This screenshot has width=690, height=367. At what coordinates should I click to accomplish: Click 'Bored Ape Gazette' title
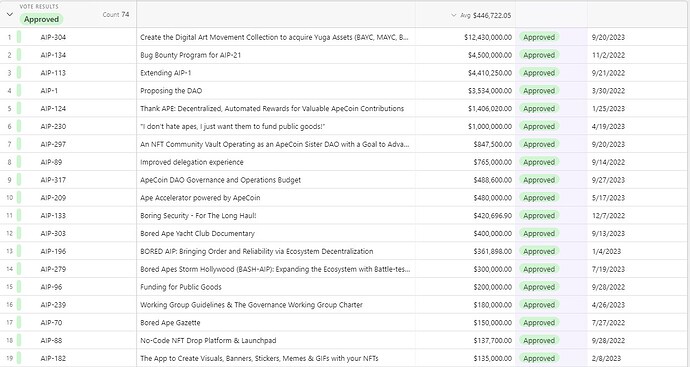click(170, 323)
